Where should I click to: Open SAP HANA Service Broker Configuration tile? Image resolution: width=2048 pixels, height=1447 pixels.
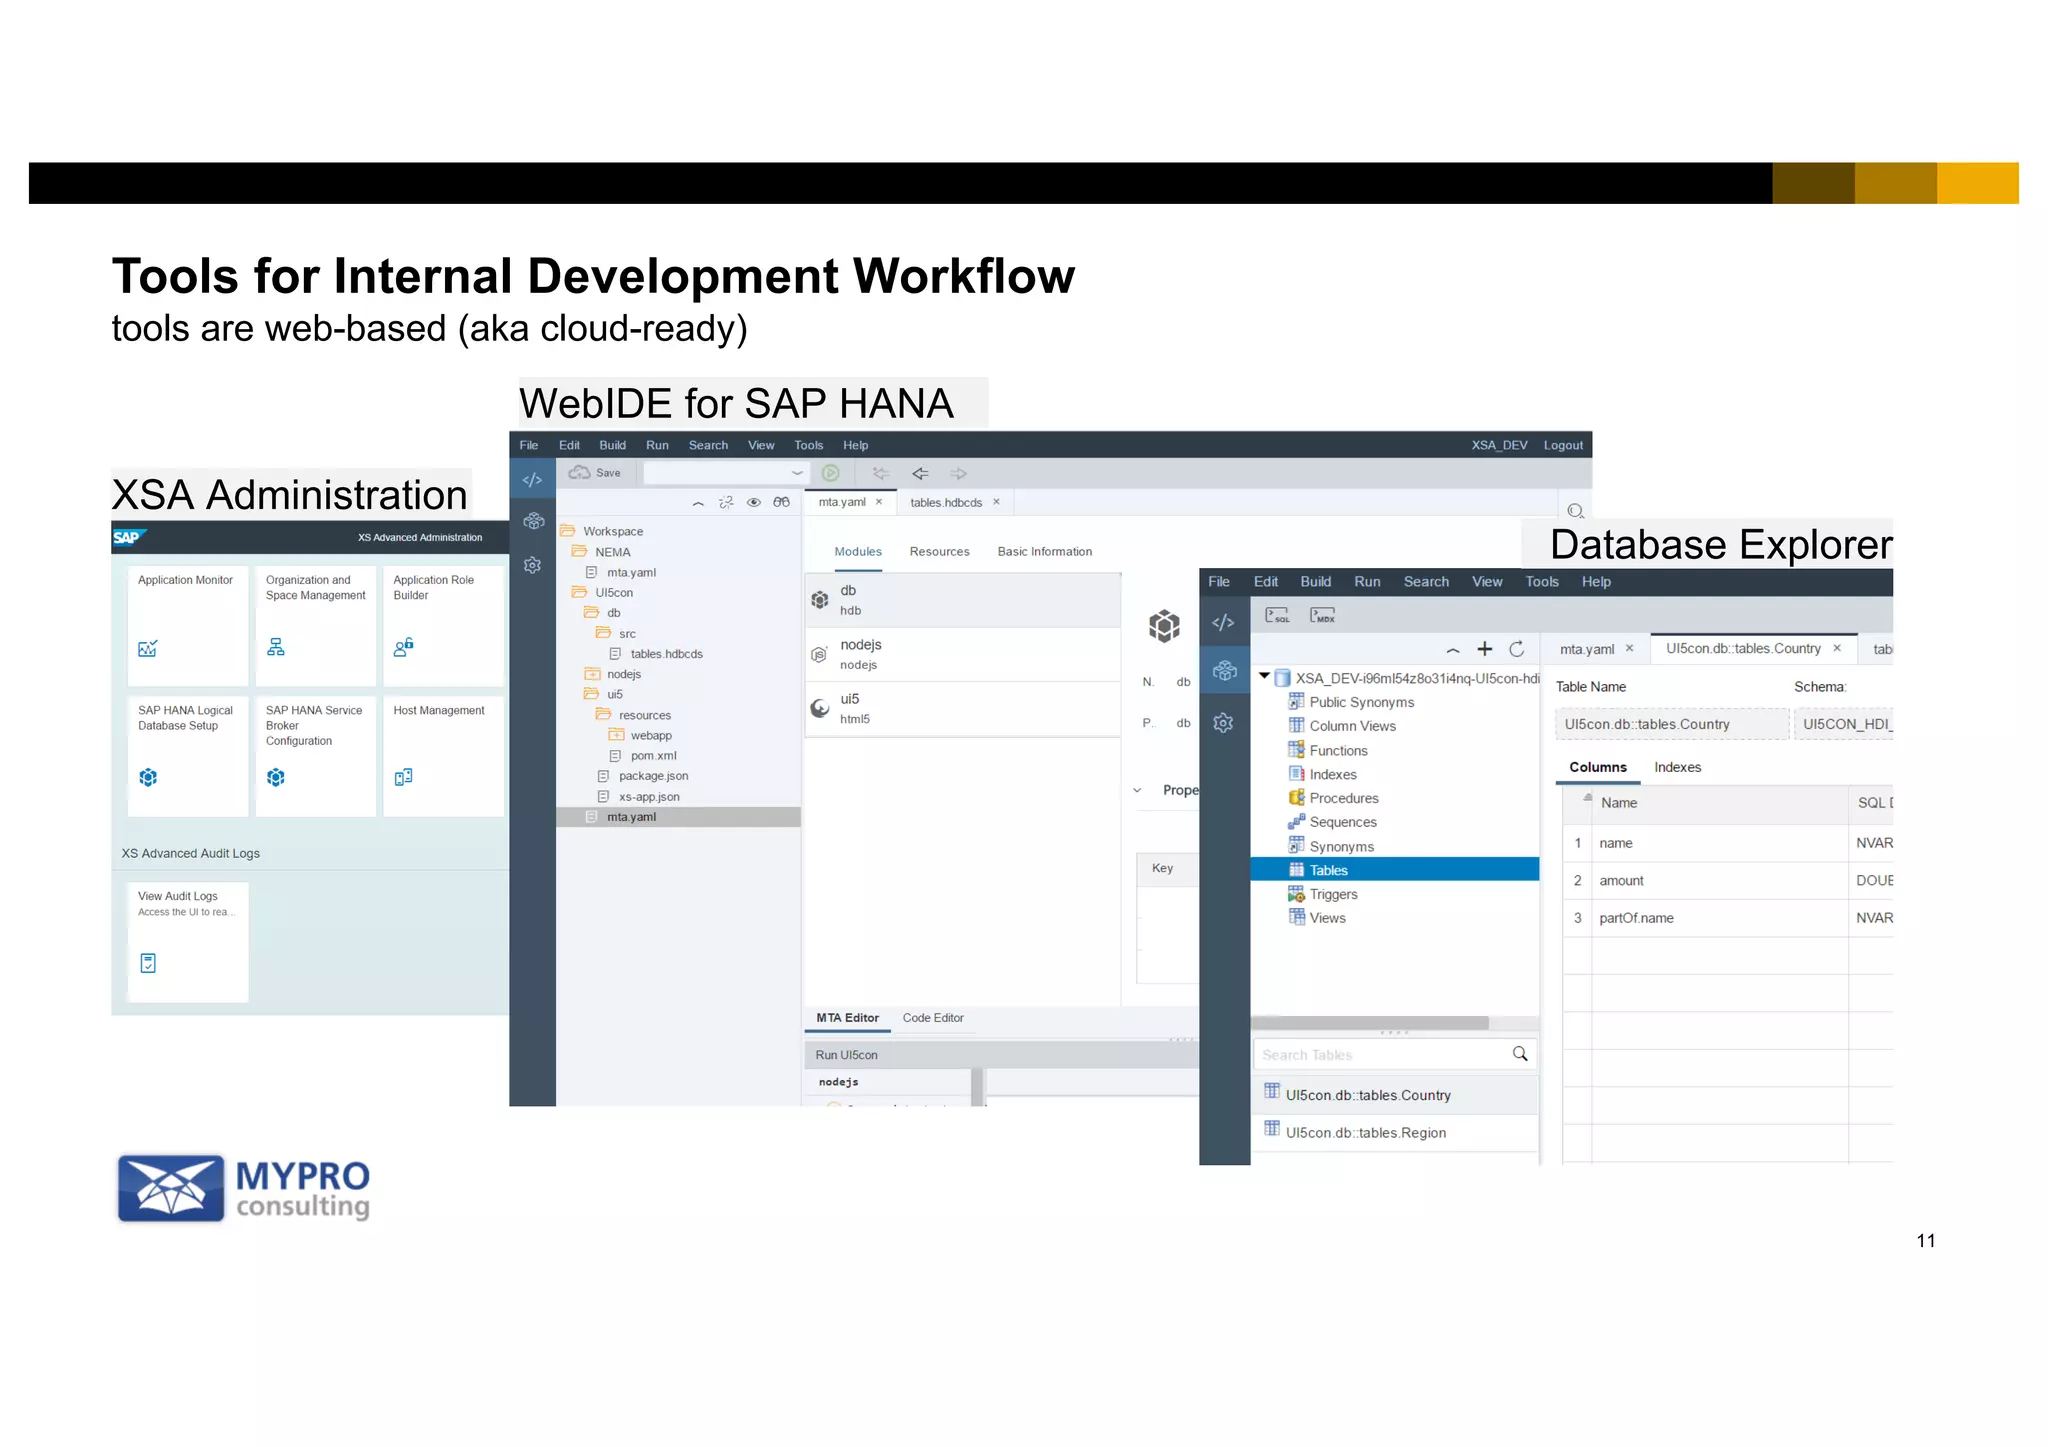tap(315, 756)
